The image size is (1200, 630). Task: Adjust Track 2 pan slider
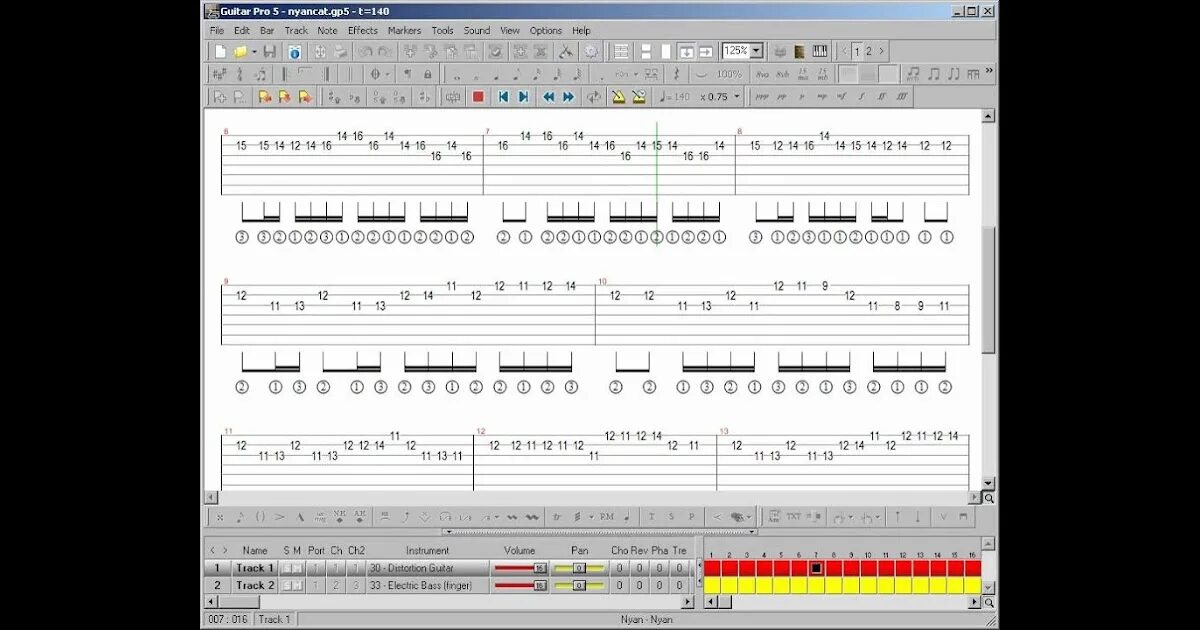coord(579,586)
